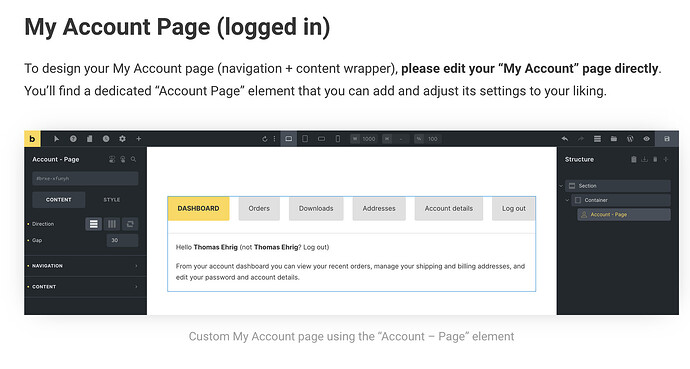This screenshot has width=690, height=369.
Task: Click the preview eye icon
Action: 646,139
